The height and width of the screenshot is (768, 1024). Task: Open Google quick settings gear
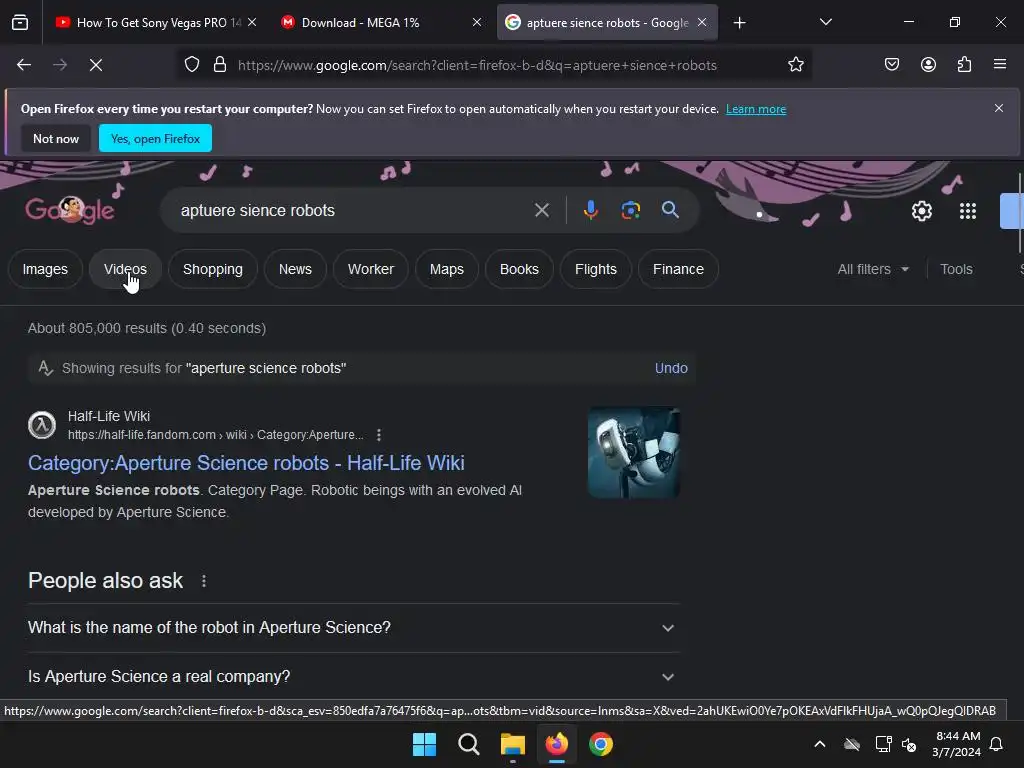[921, 211]
